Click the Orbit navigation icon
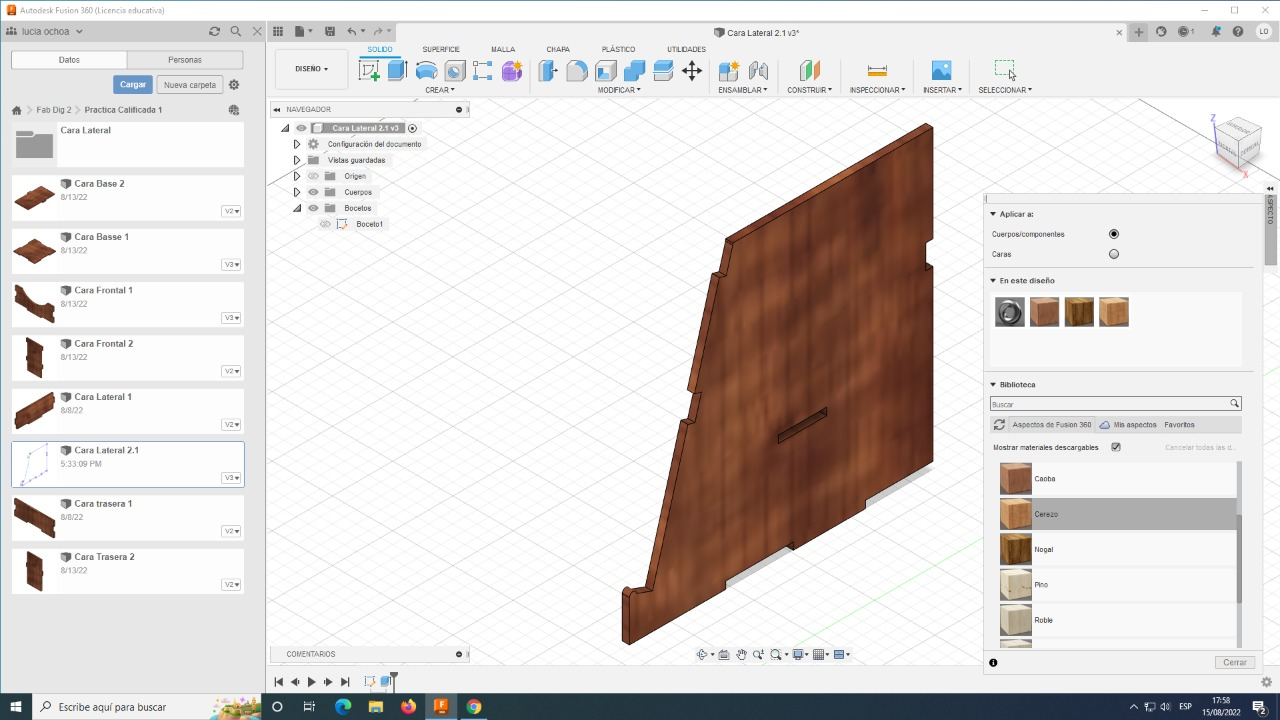Image resolution: width=1280 pixels, height=720 pixels. coord(702,655)
